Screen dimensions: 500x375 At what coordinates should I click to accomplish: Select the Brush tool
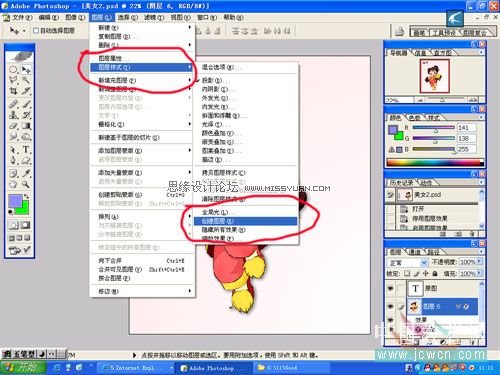26,104
